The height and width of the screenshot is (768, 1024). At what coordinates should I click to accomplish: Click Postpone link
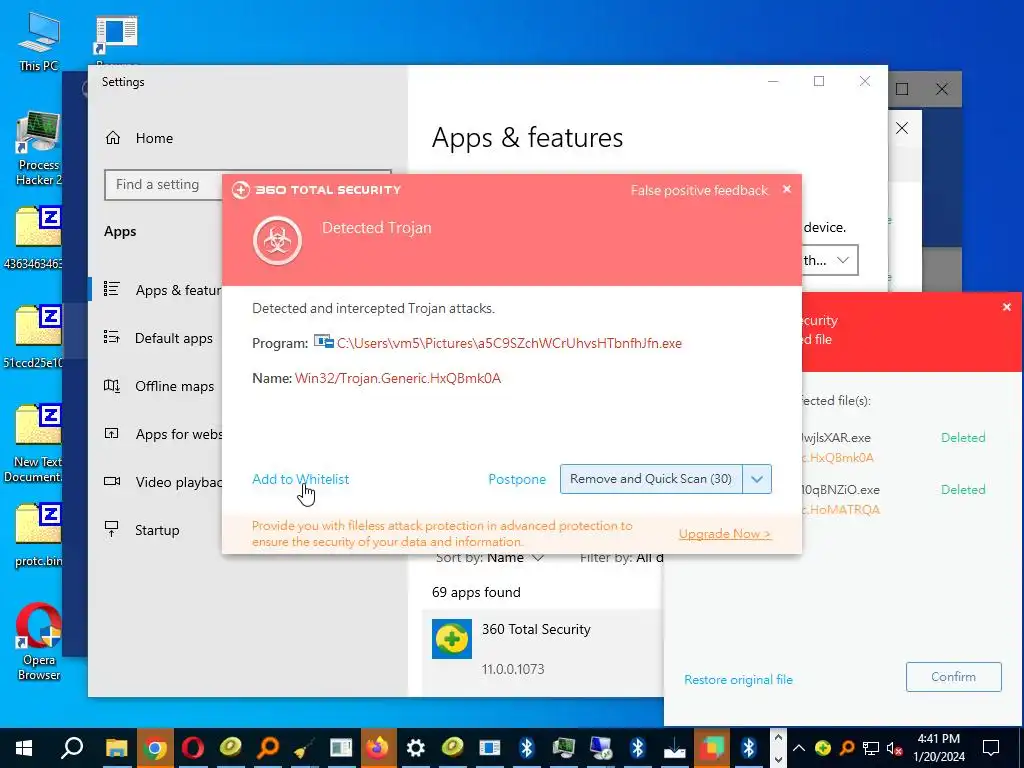click(x=517, y=479)
